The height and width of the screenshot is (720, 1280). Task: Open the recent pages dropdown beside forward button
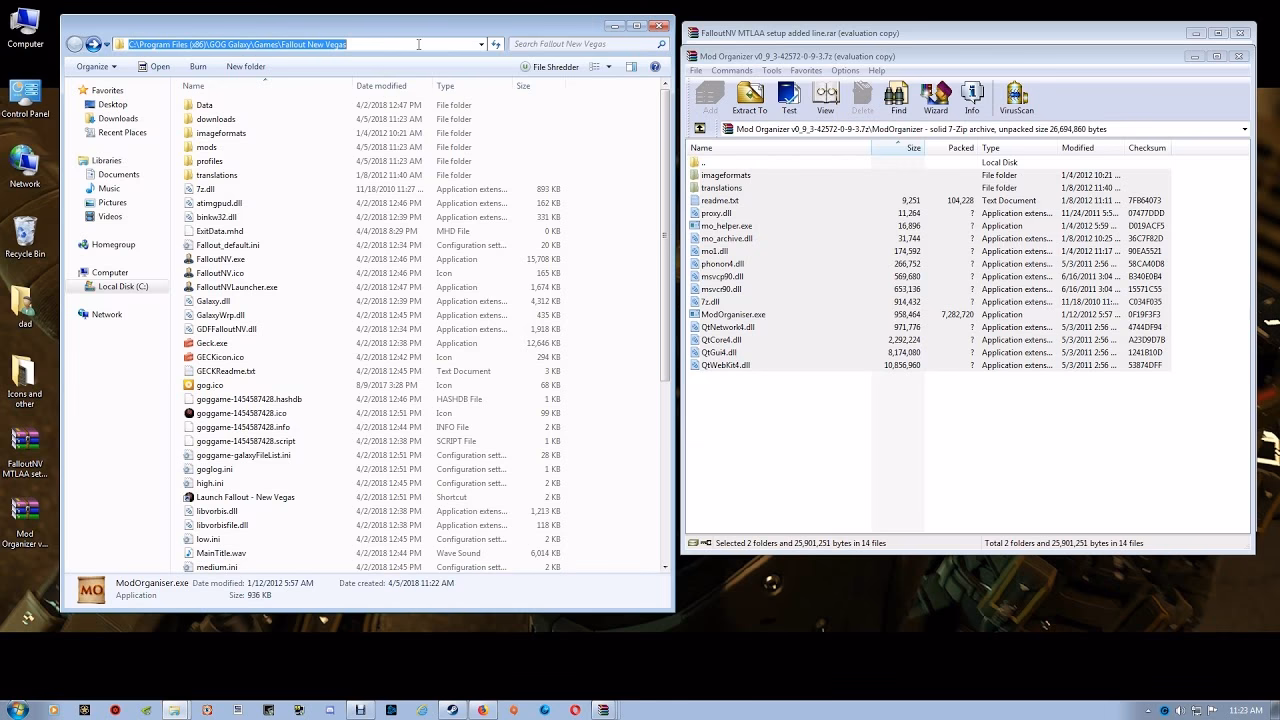coord(107,44)
